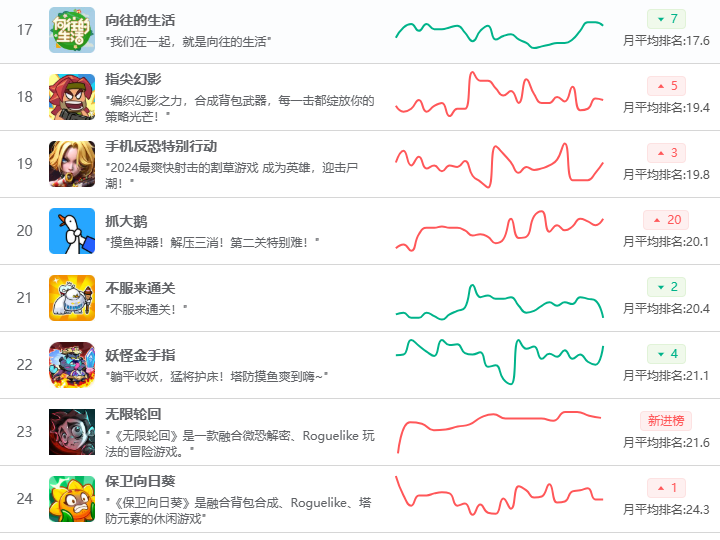Click the 抓大鹅 title link
The image size is (720, 540).
pos(126,221)
